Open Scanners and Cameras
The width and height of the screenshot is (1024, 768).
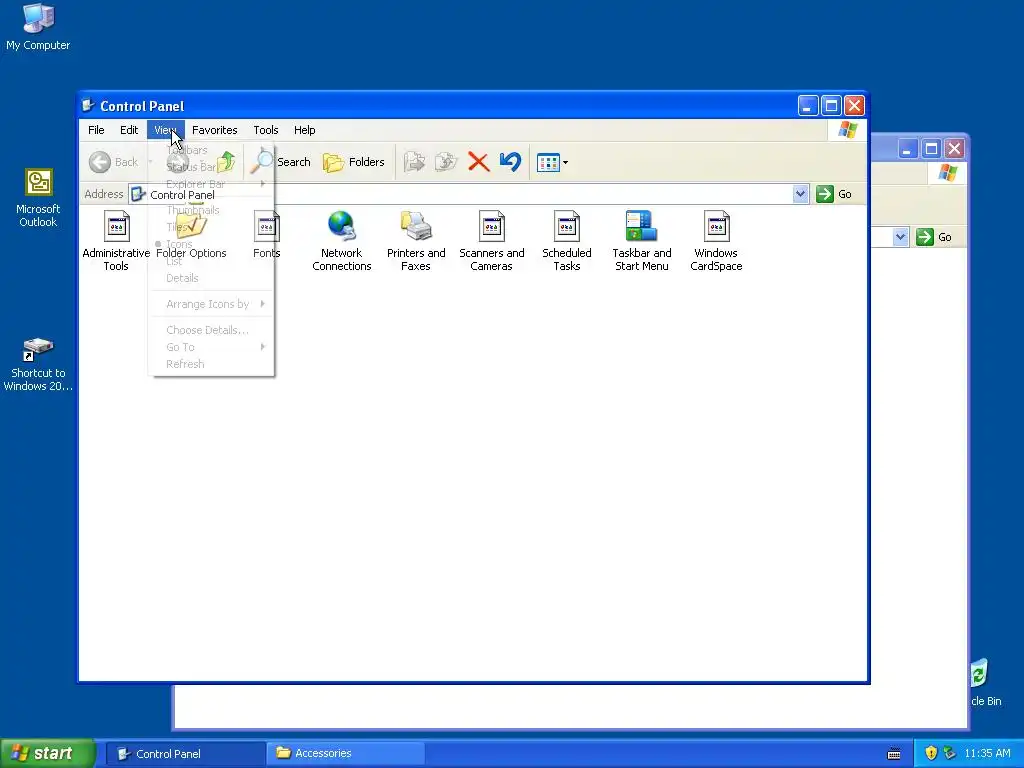click(x=491, y=240)
